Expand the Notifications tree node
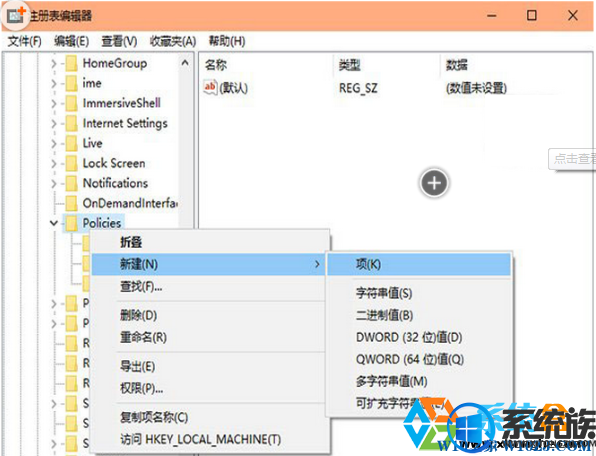The image size is (596, 456). 54,184
